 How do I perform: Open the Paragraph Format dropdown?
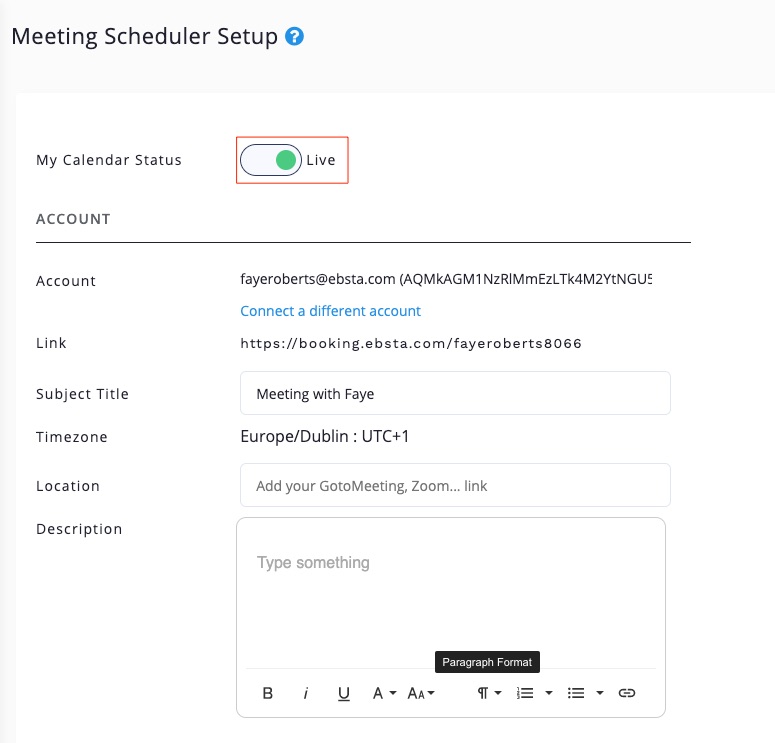[x=488, y=693]
